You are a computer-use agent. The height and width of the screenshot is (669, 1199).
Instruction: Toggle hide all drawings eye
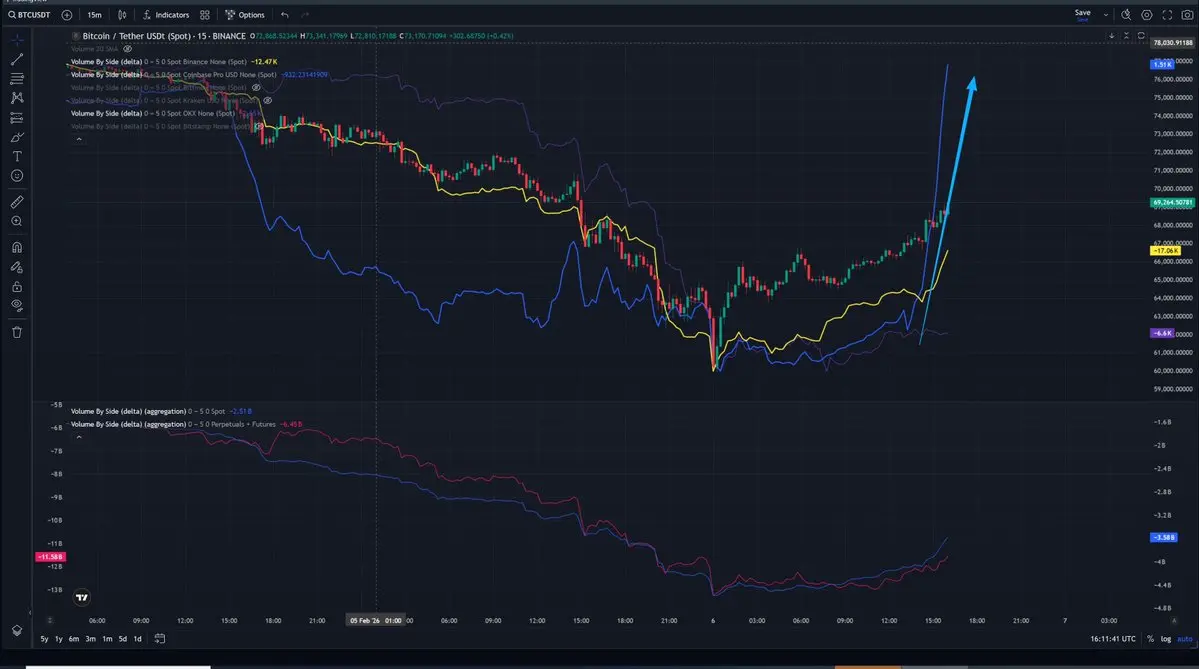click(17, 305)
